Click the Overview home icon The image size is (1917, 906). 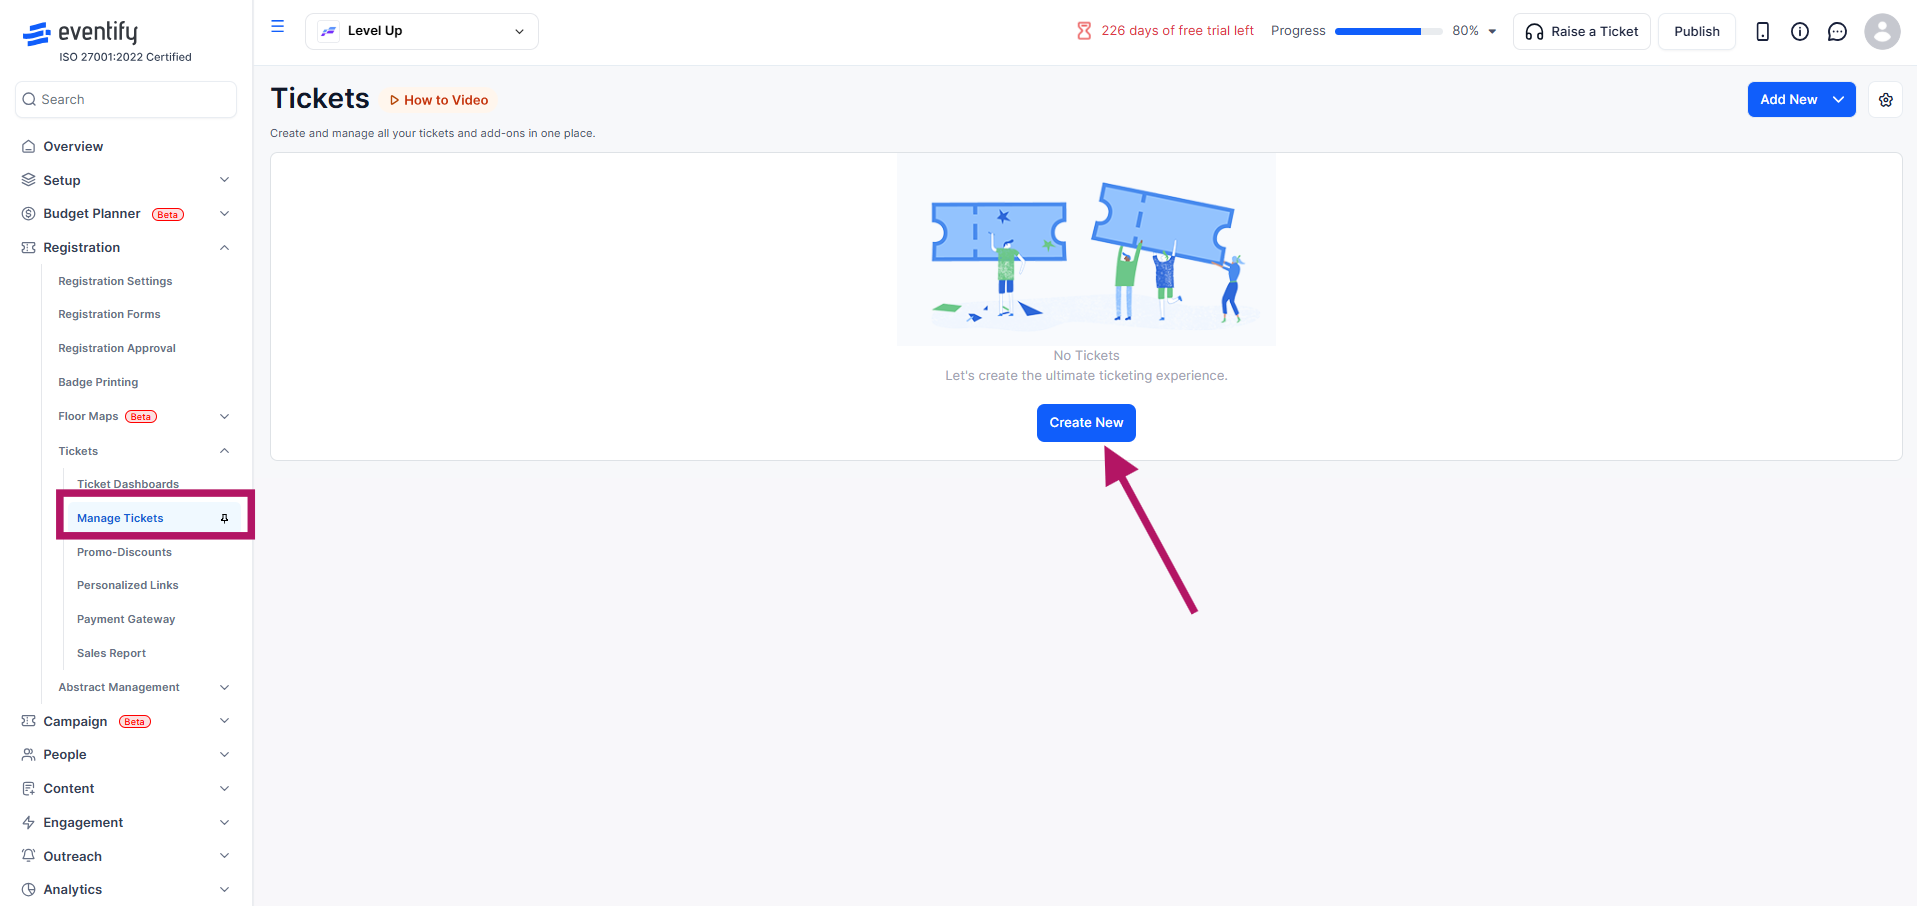click(29, 146)
